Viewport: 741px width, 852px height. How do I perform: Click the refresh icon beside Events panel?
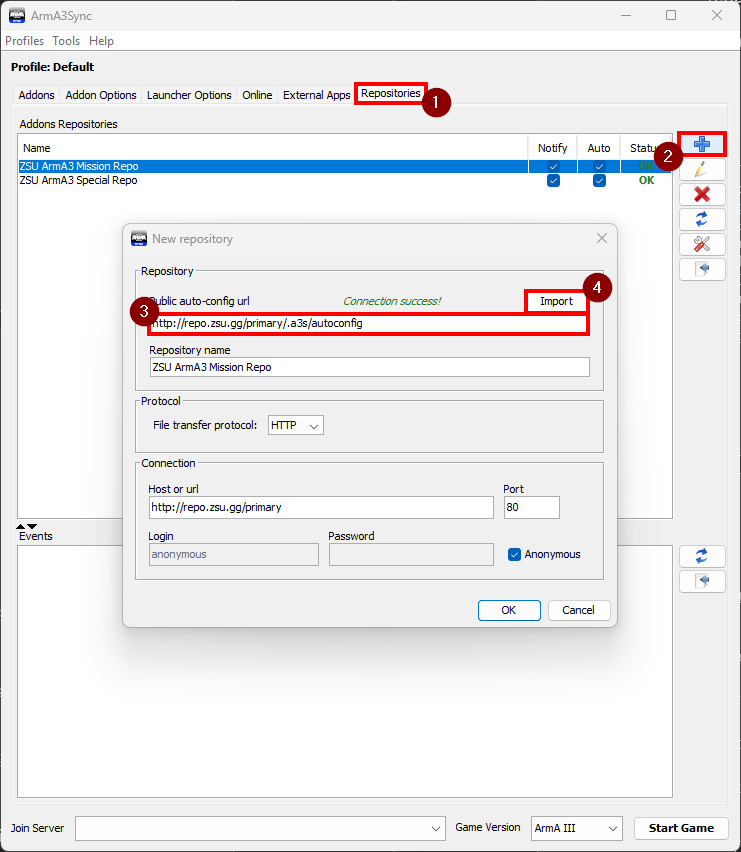[702, 556]
